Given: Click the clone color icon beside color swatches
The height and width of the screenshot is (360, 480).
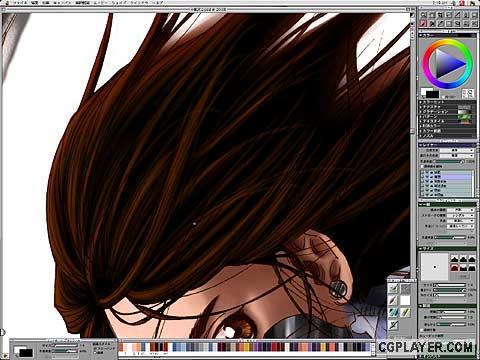Looking at the screenshot, I should point(468,94).
